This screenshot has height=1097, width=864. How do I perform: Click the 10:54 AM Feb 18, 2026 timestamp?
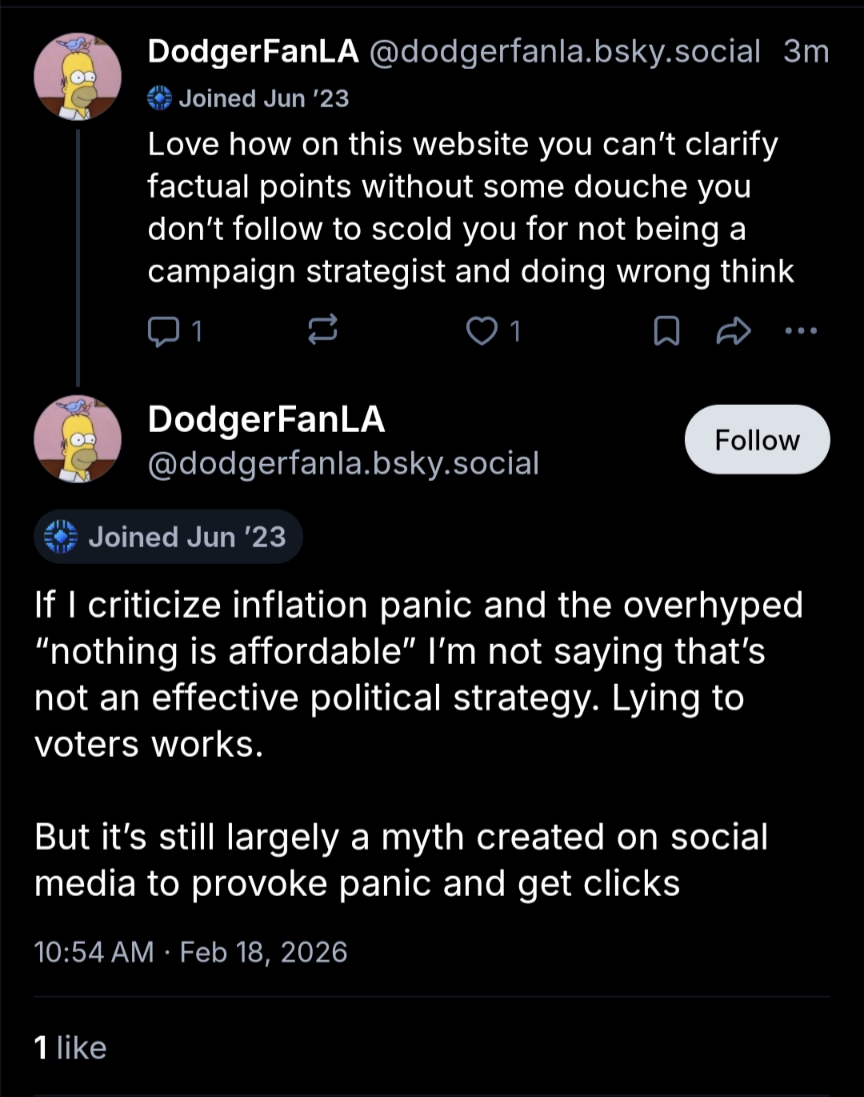click(191, 952)
